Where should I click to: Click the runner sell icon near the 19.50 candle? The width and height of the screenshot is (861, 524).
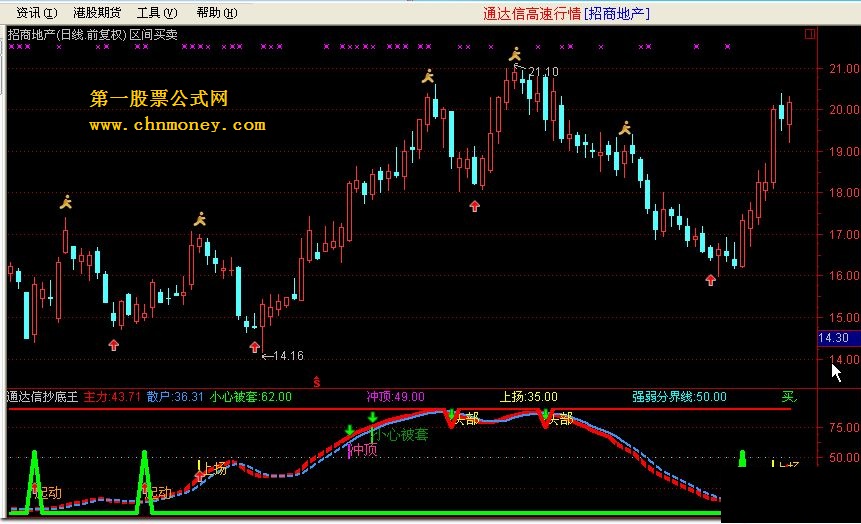[625, 129]
